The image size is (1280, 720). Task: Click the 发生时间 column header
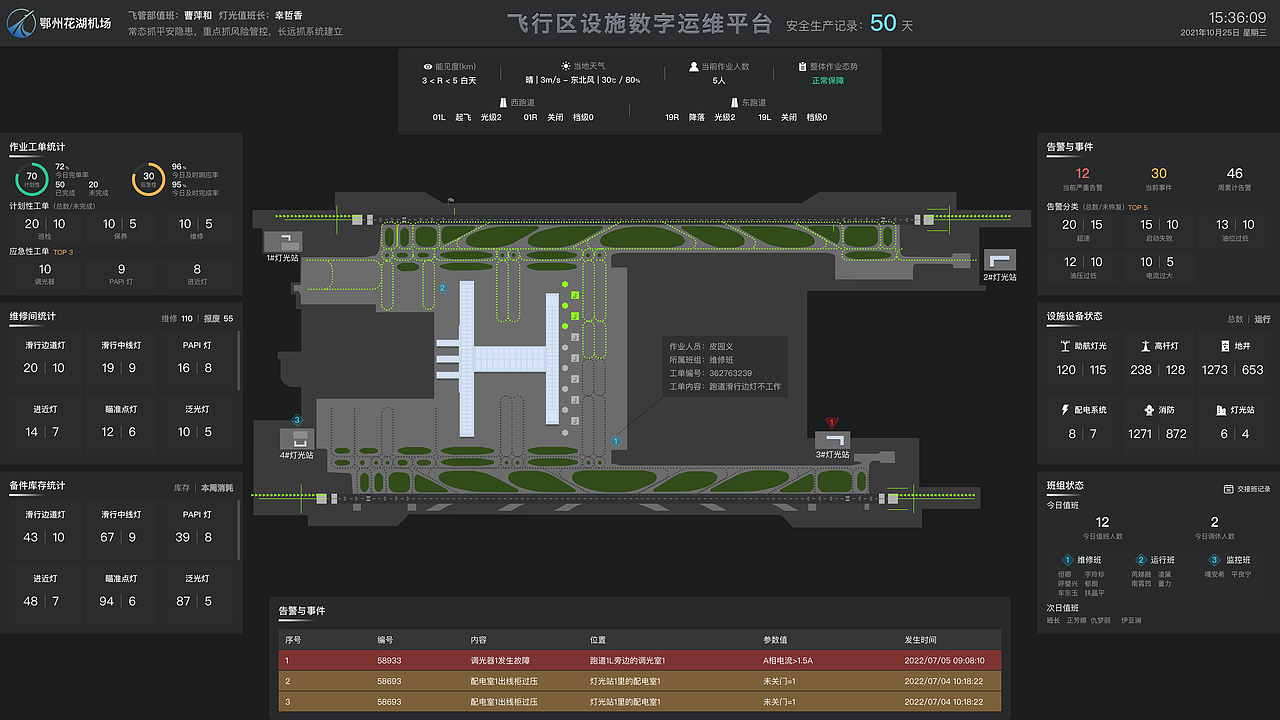pos(920,640)
